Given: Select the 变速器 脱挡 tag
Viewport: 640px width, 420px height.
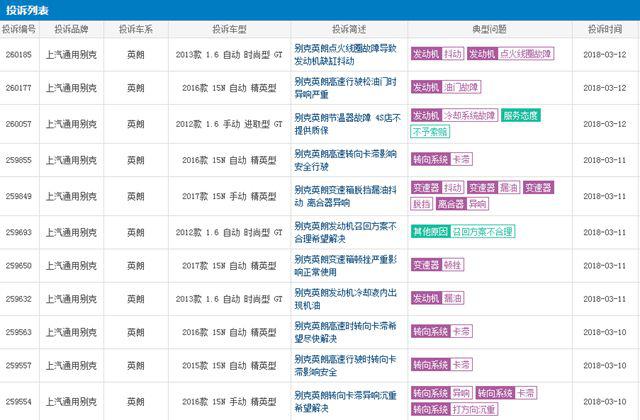Looking at the screenshot, I should click(421, 203).
